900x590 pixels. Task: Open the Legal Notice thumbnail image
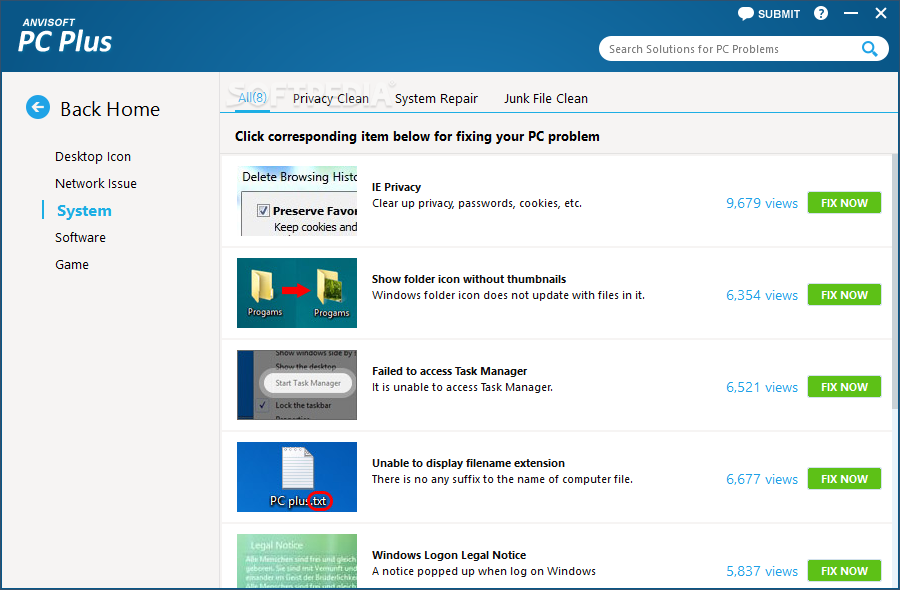click(297, 561)
